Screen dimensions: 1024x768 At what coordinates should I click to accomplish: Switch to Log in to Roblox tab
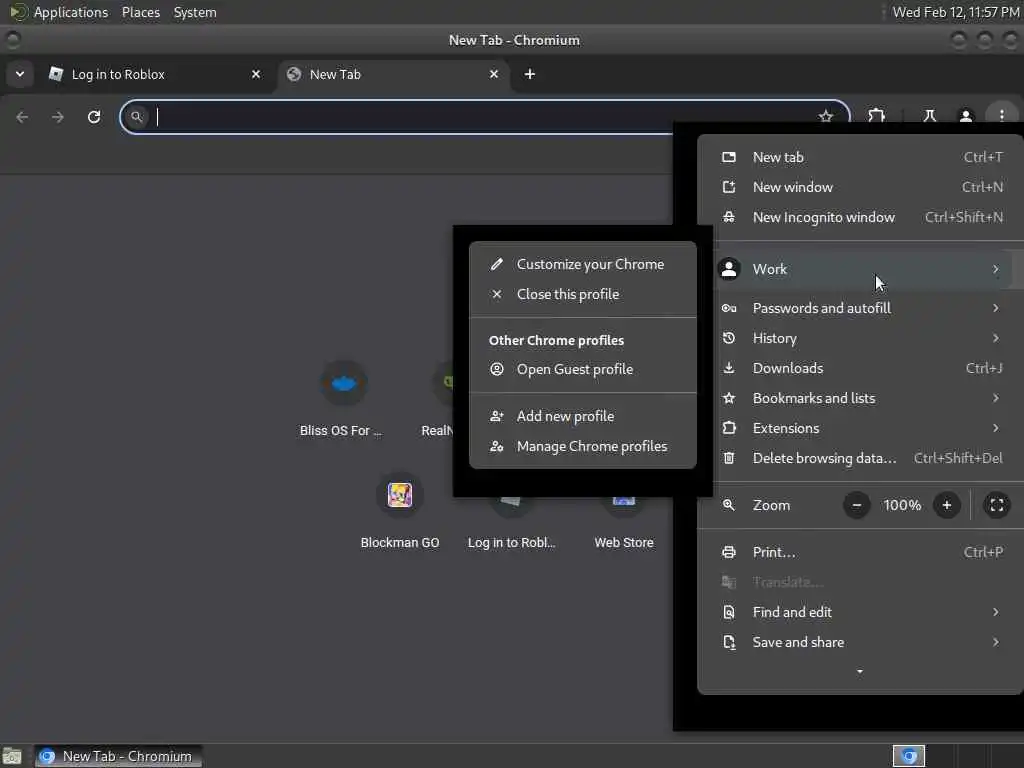click(x=155, y=74)
